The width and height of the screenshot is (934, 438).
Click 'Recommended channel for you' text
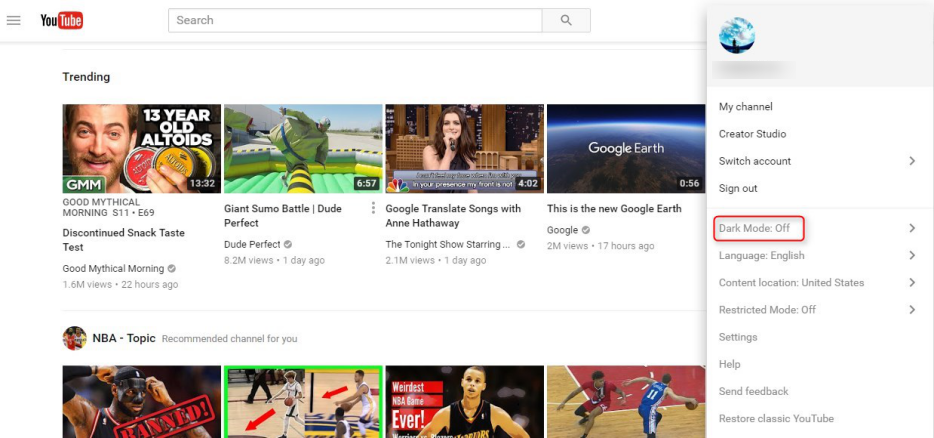coord(229,338)
